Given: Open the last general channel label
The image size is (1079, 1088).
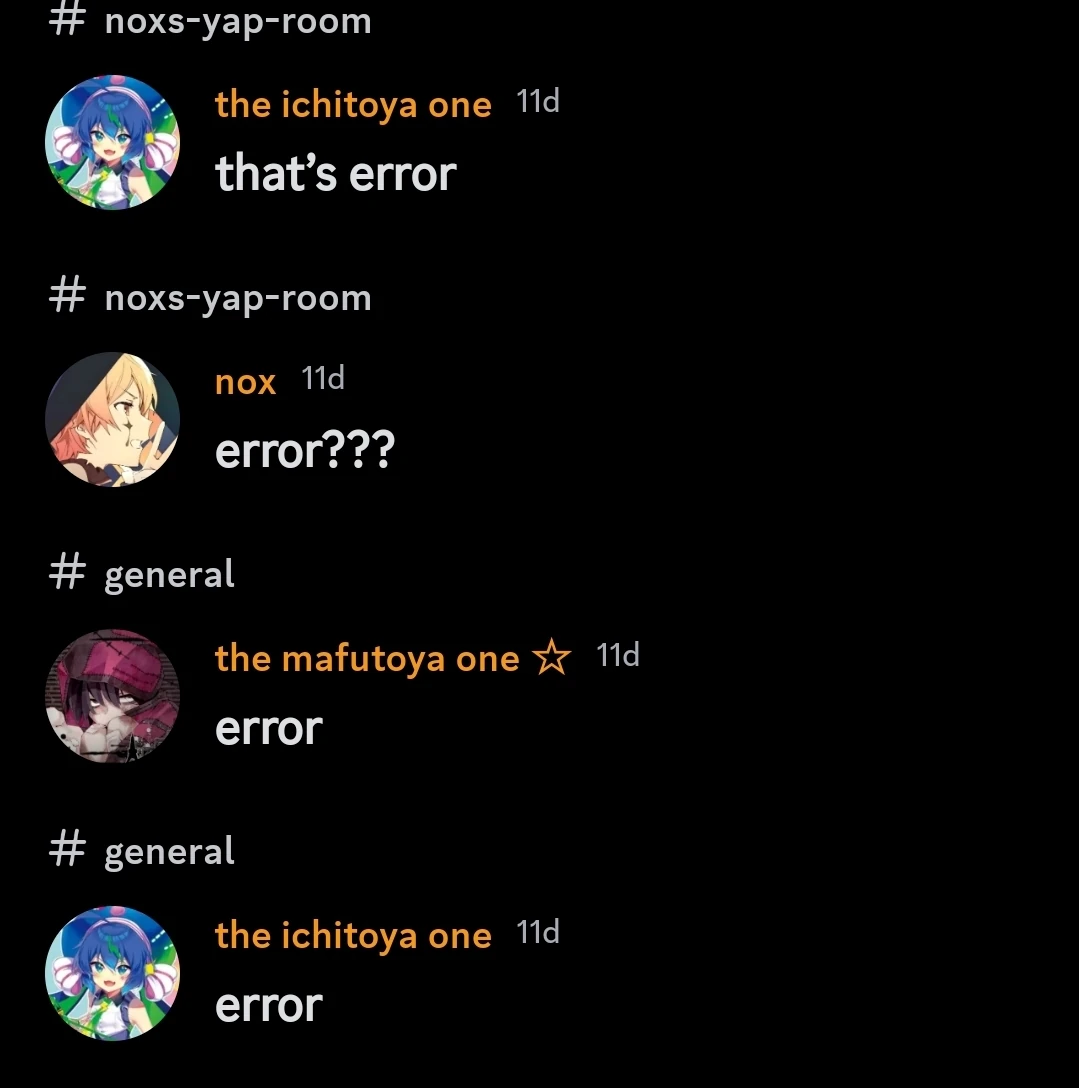Looking at the screenshot, I should 169,853.
